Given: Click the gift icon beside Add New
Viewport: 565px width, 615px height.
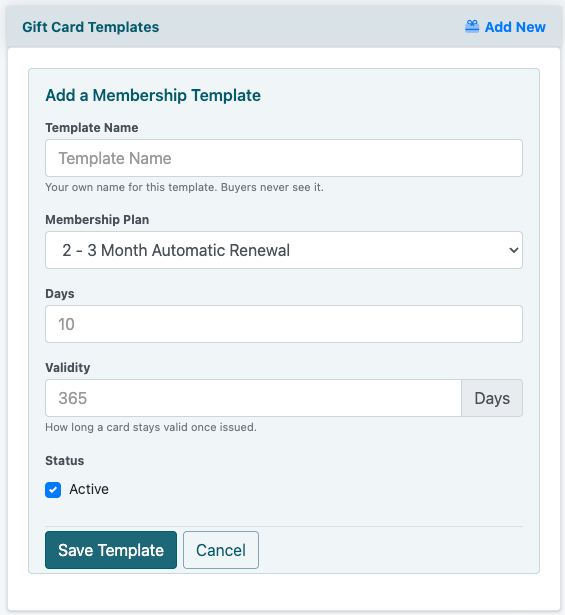Looking at the screenshot, I should (472, 27).
